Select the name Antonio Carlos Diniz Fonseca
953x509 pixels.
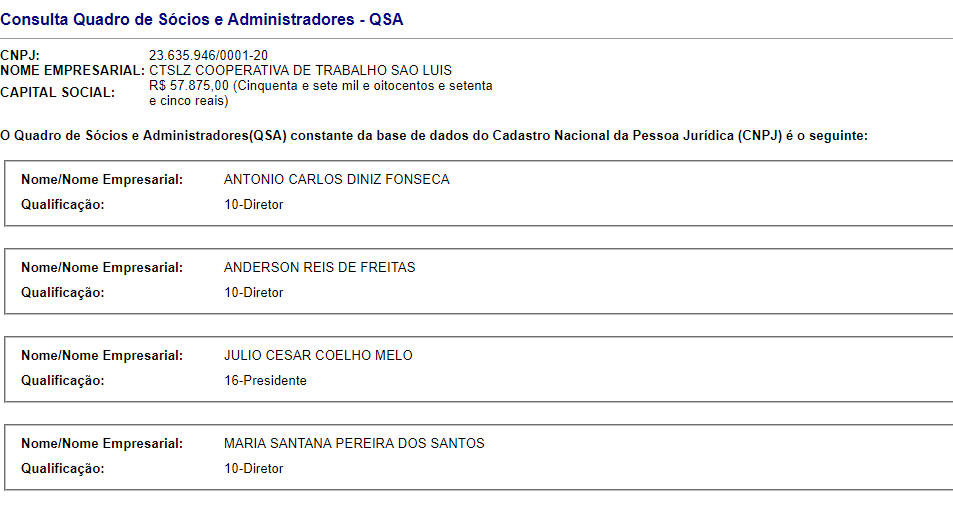click(337, 180)
